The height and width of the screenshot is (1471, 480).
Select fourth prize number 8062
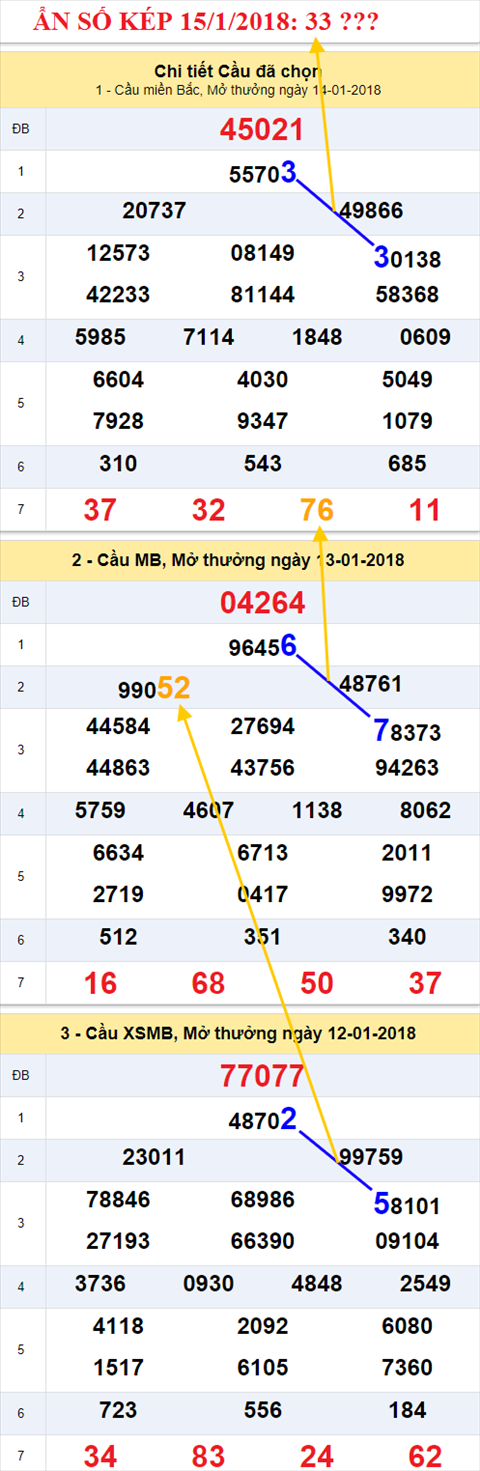tap(425, 811)
